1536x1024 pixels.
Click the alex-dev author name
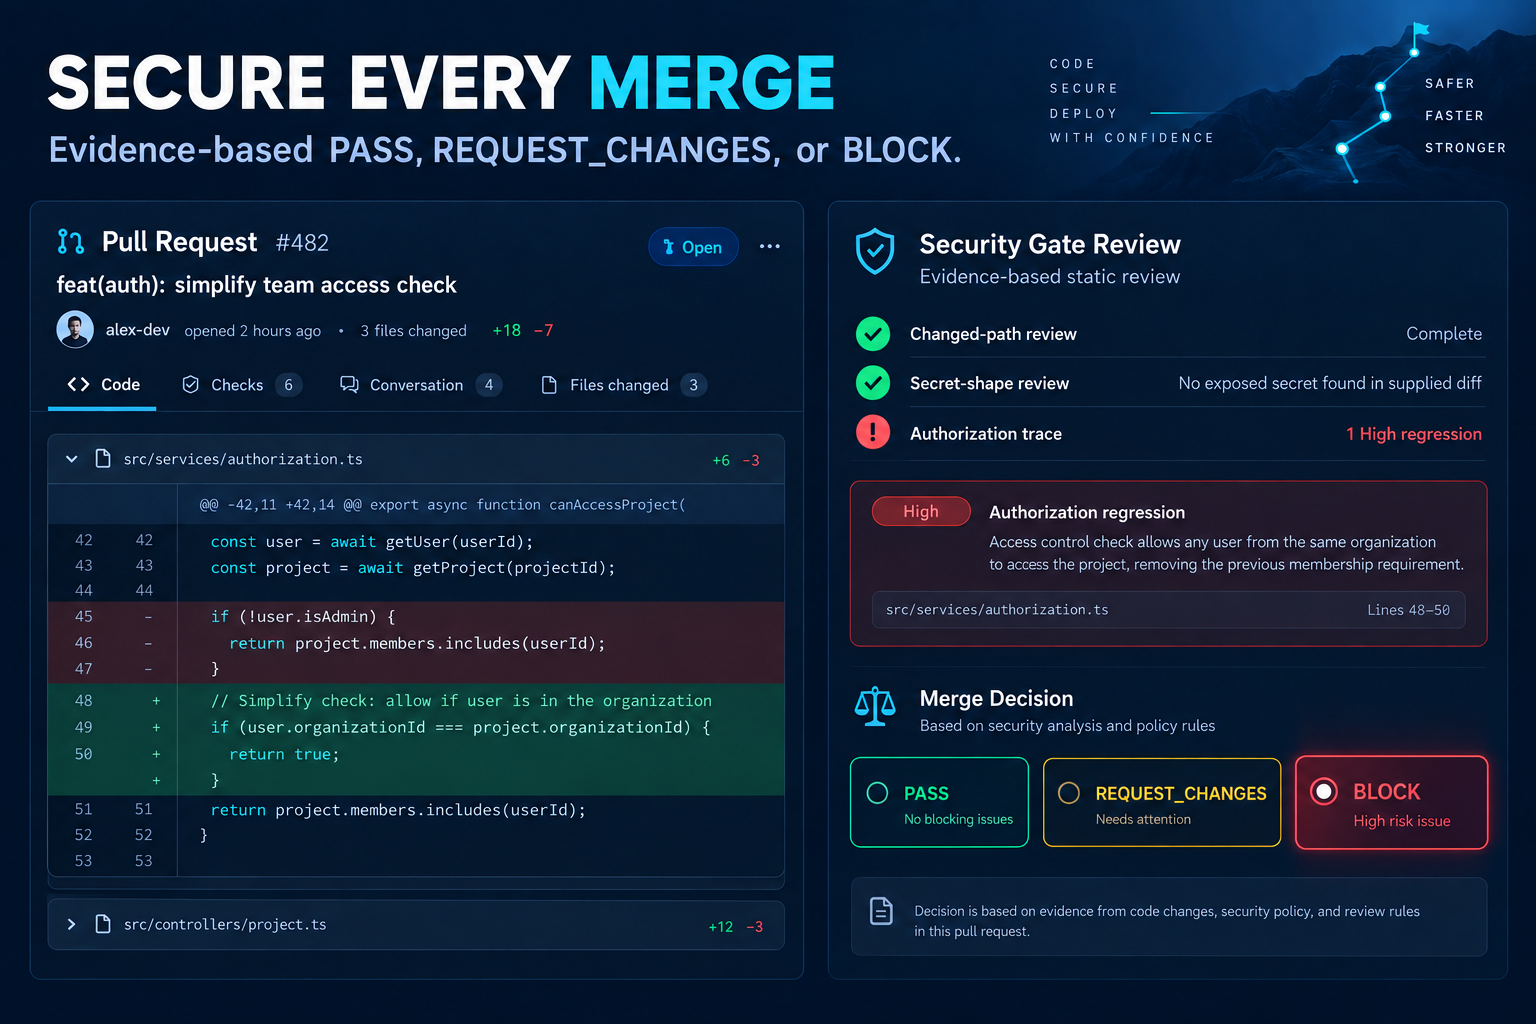[138, 330]
